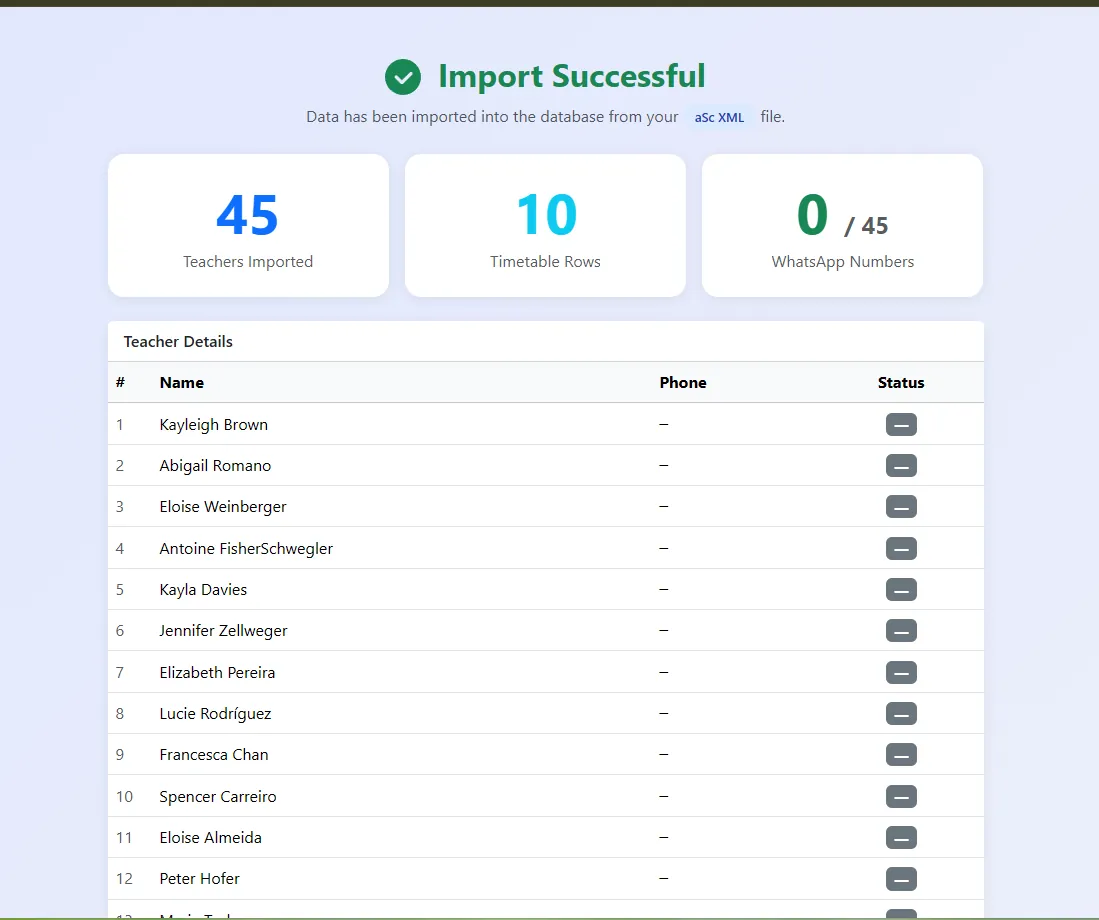Select the "Phone" column header
Image resolution: width=1099 pixels, height=920 pixels.
click(x=683, y=383)
